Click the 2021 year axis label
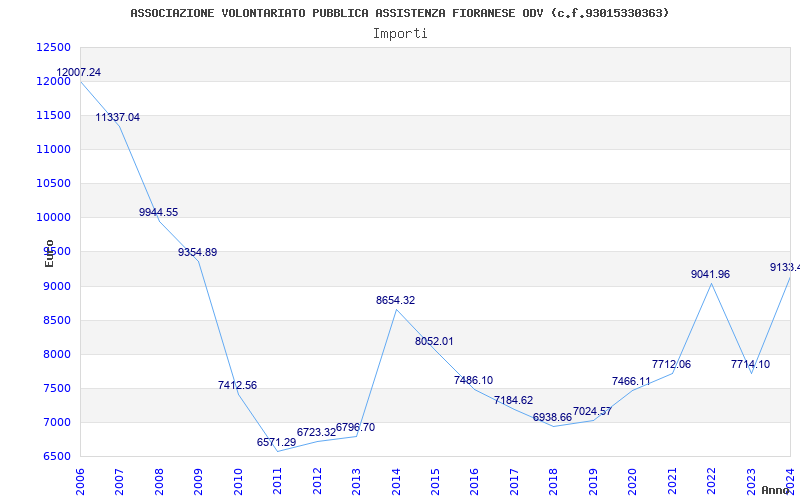This screenshot has height=500, width=800. click(672, 482)
